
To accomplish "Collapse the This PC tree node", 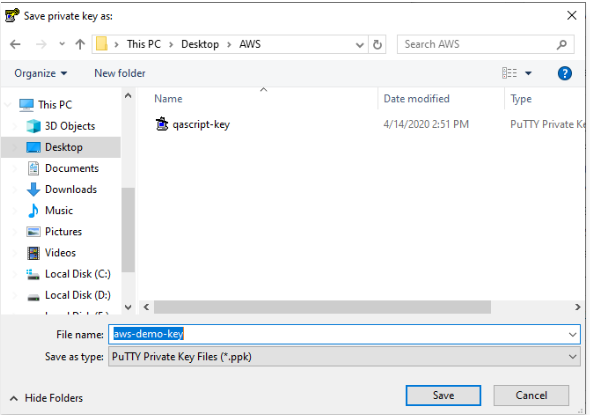I will pyautogui.click(x=8, y=105).
